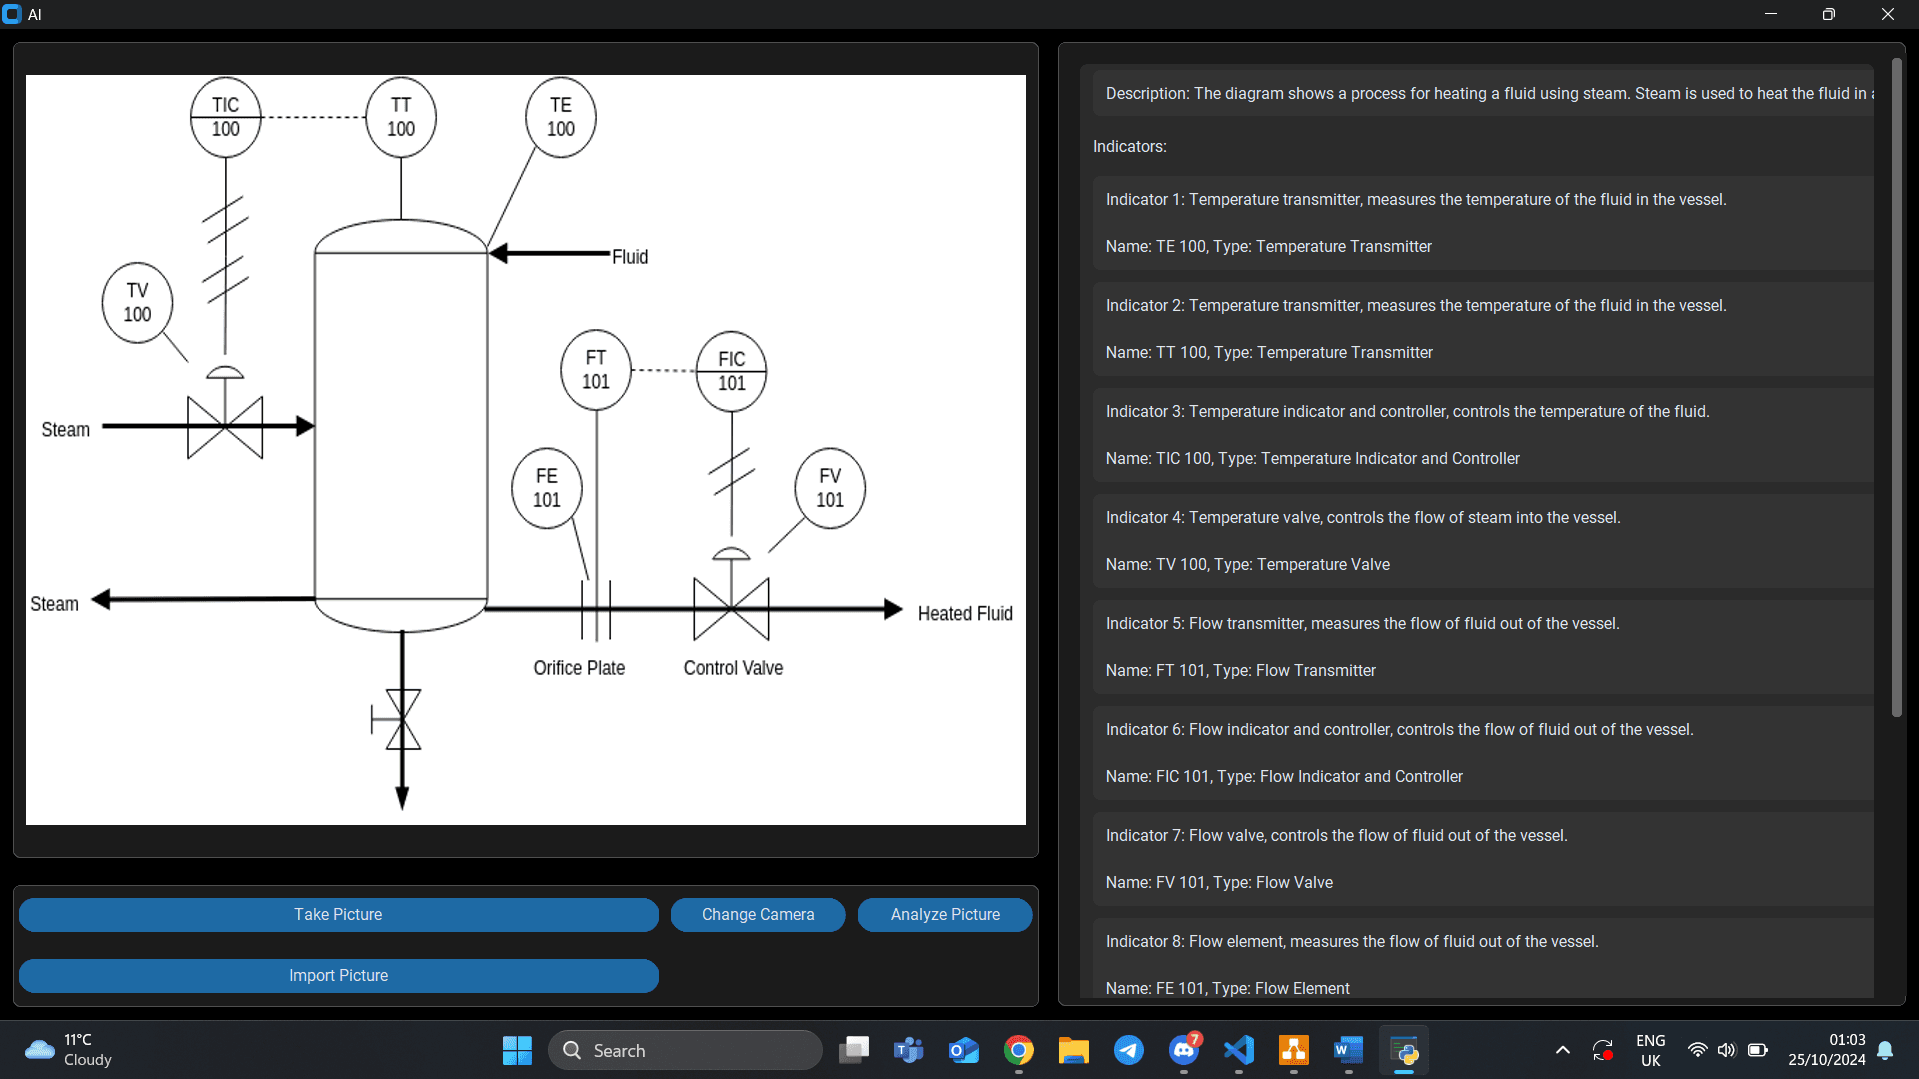This screenshot has height=1079, width=1919.
Task: Click the orifice plate symbol
Action: click(596, 609)
